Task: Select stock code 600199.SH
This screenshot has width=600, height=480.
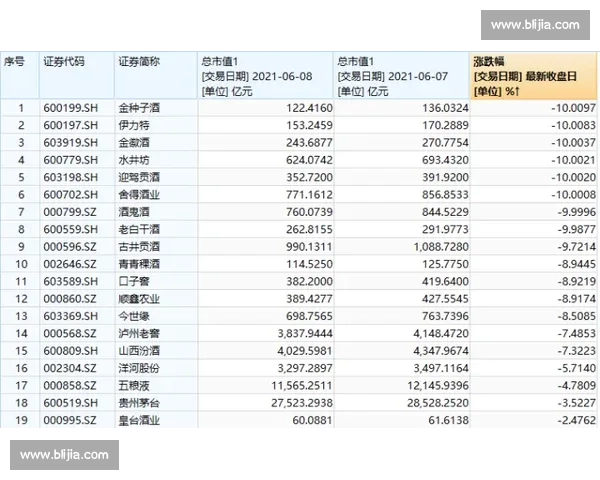Action: pos(70,108)
